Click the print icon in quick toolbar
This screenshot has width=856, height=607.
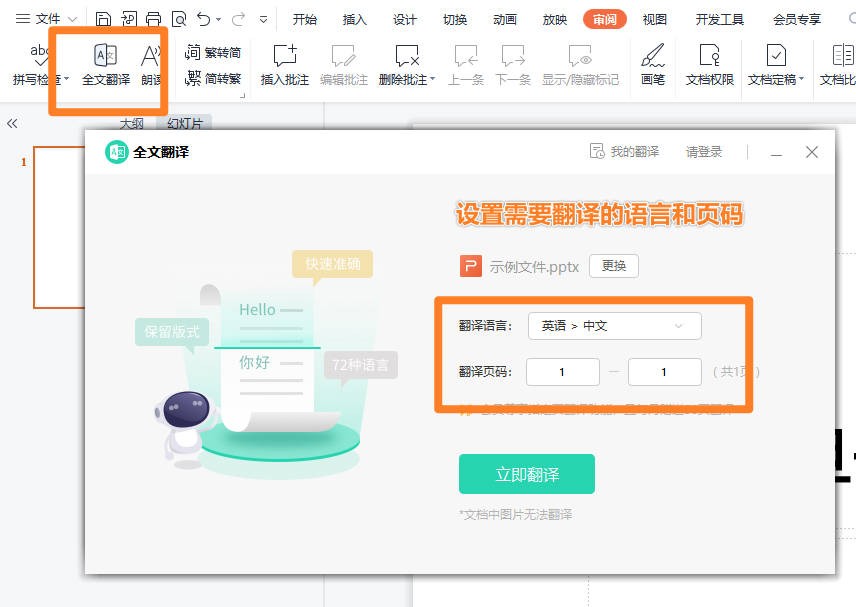[153, 19]
